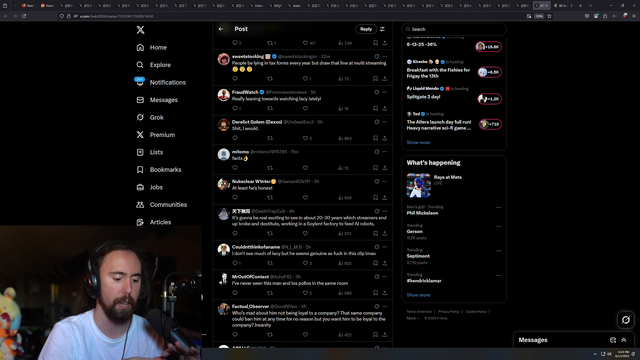Expand the Messages drawer chevron
This screenshot has height=360, width=640.
(624, 340)
